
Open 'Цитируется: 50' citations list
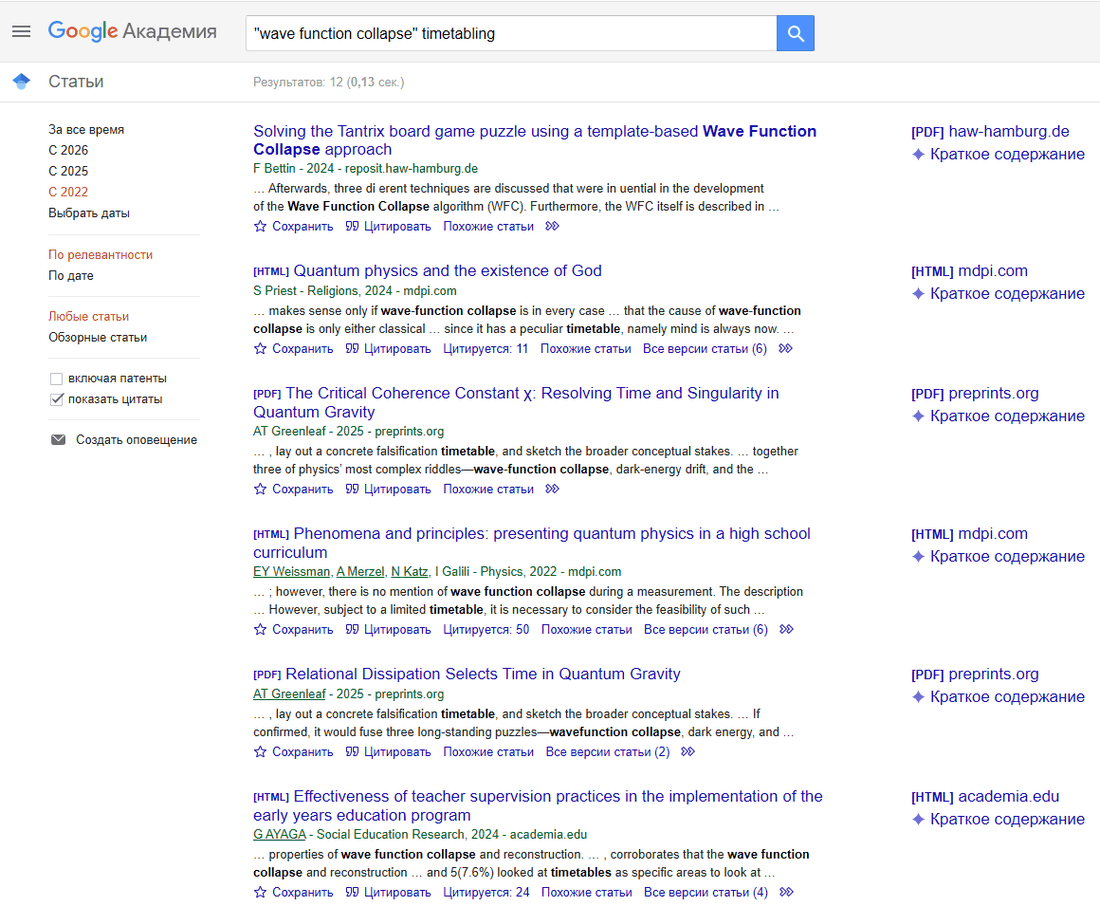coord(486,629)
